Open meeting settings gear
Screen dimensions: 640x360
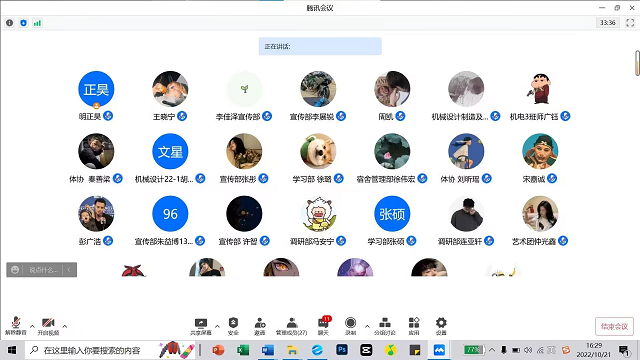(441, 327)
